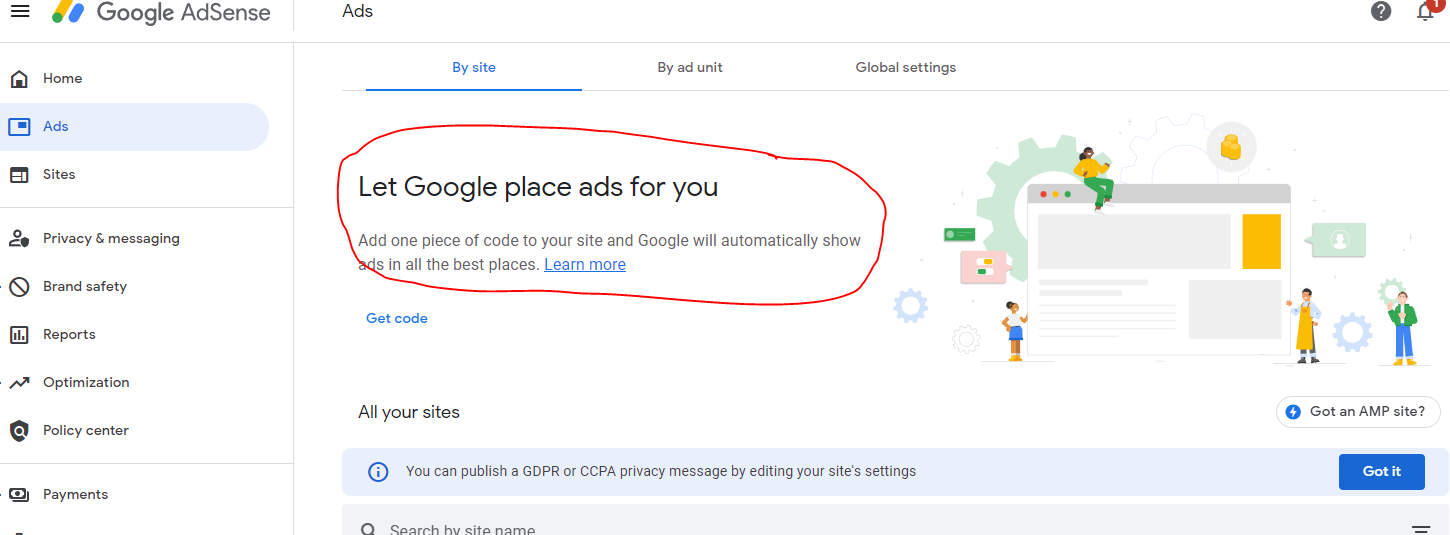Click the Google AdSense logo

click(161, 12)
